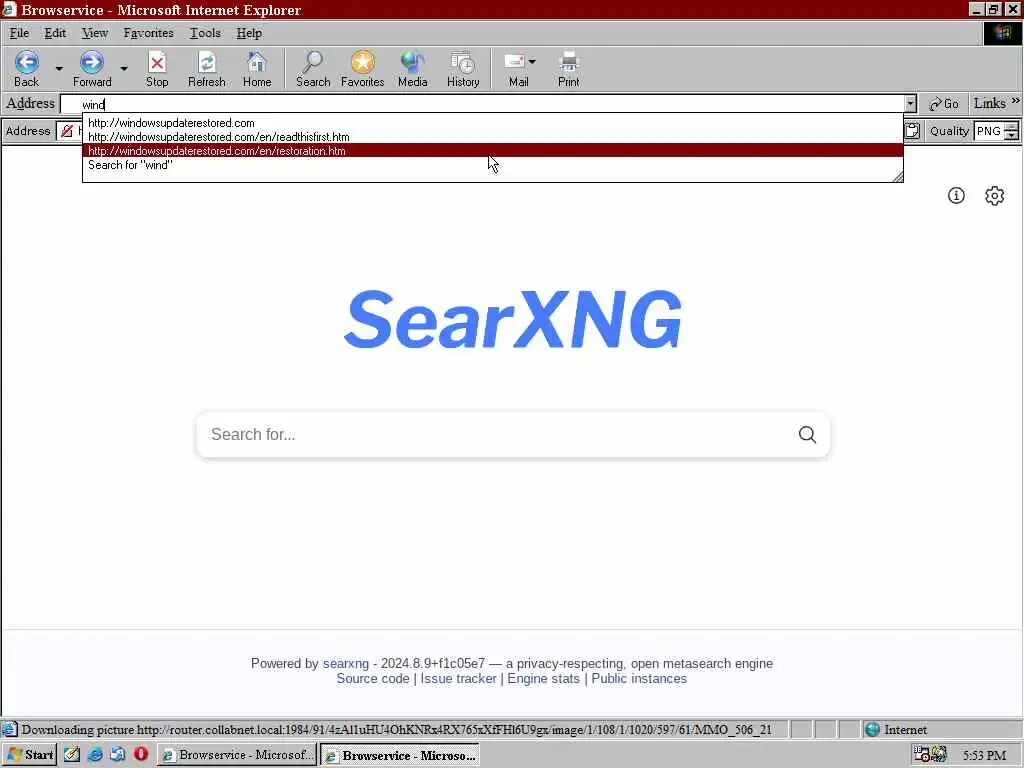
Task: Switch to first Browservice taskbar window
Action: tap(236, 755)
